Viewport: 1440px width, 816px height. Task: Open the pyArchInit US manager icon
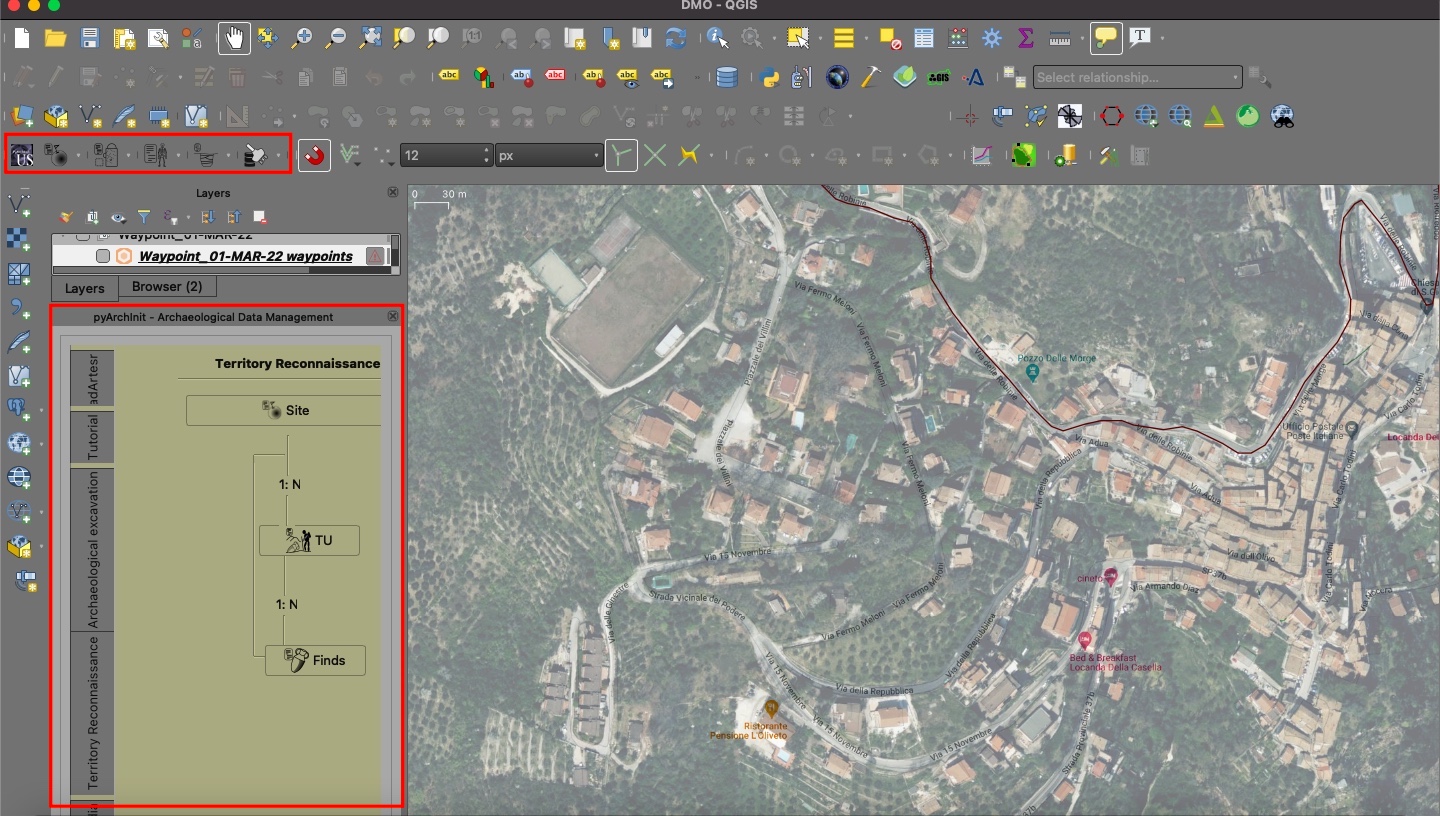pyautogui.click(x=20, y=155)
